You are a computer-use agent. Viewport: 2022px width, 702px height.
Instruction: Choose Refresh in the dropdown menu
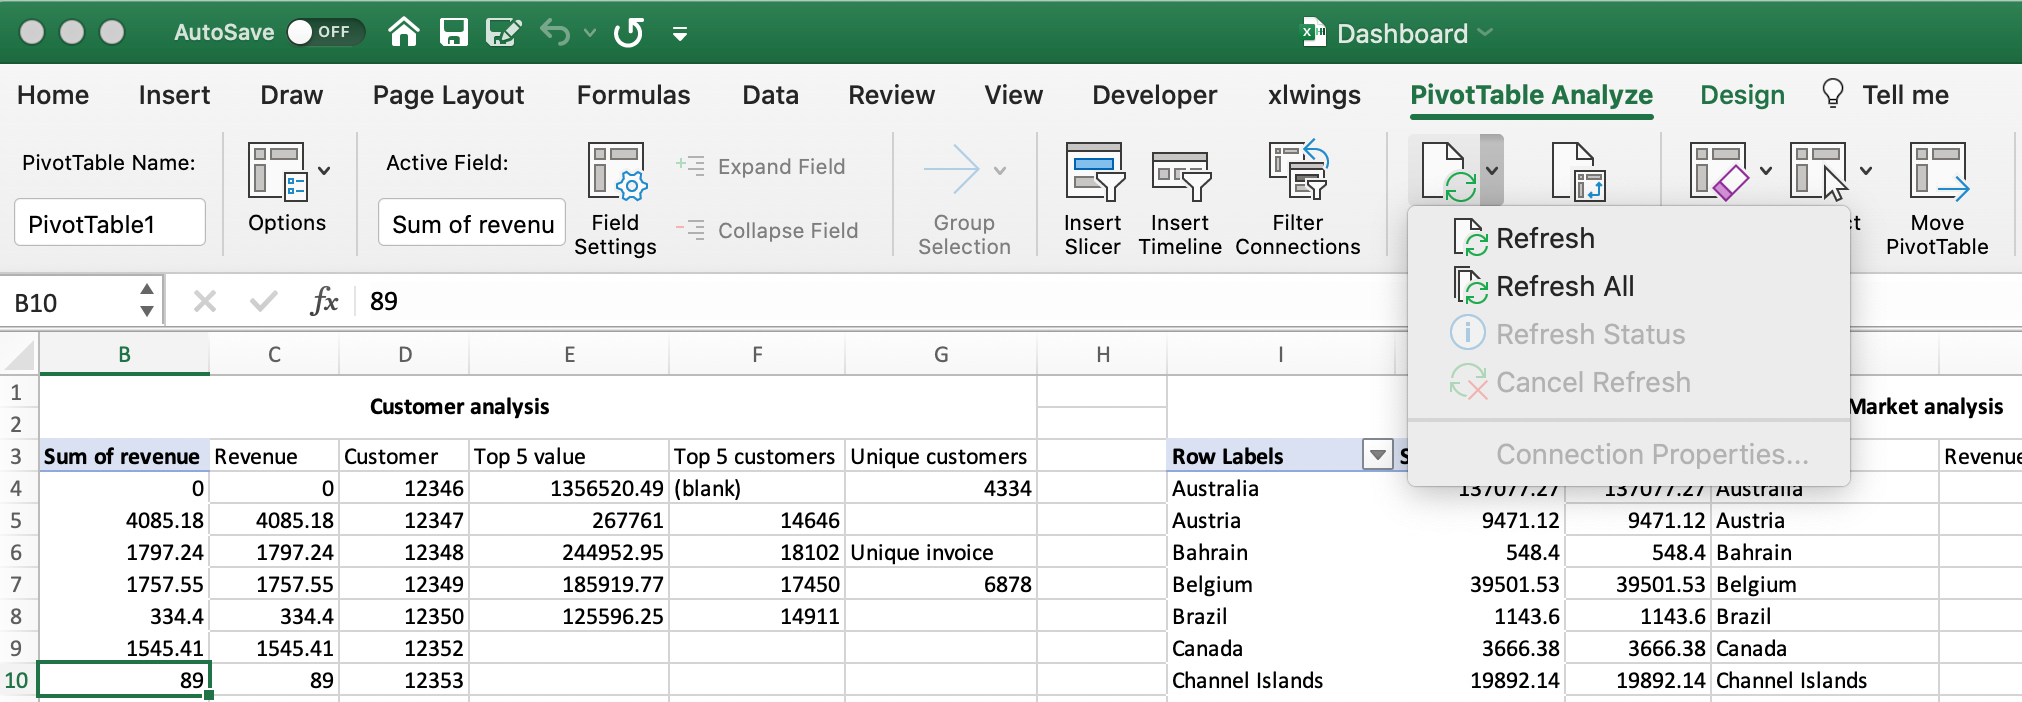[x=1544, y=239]
